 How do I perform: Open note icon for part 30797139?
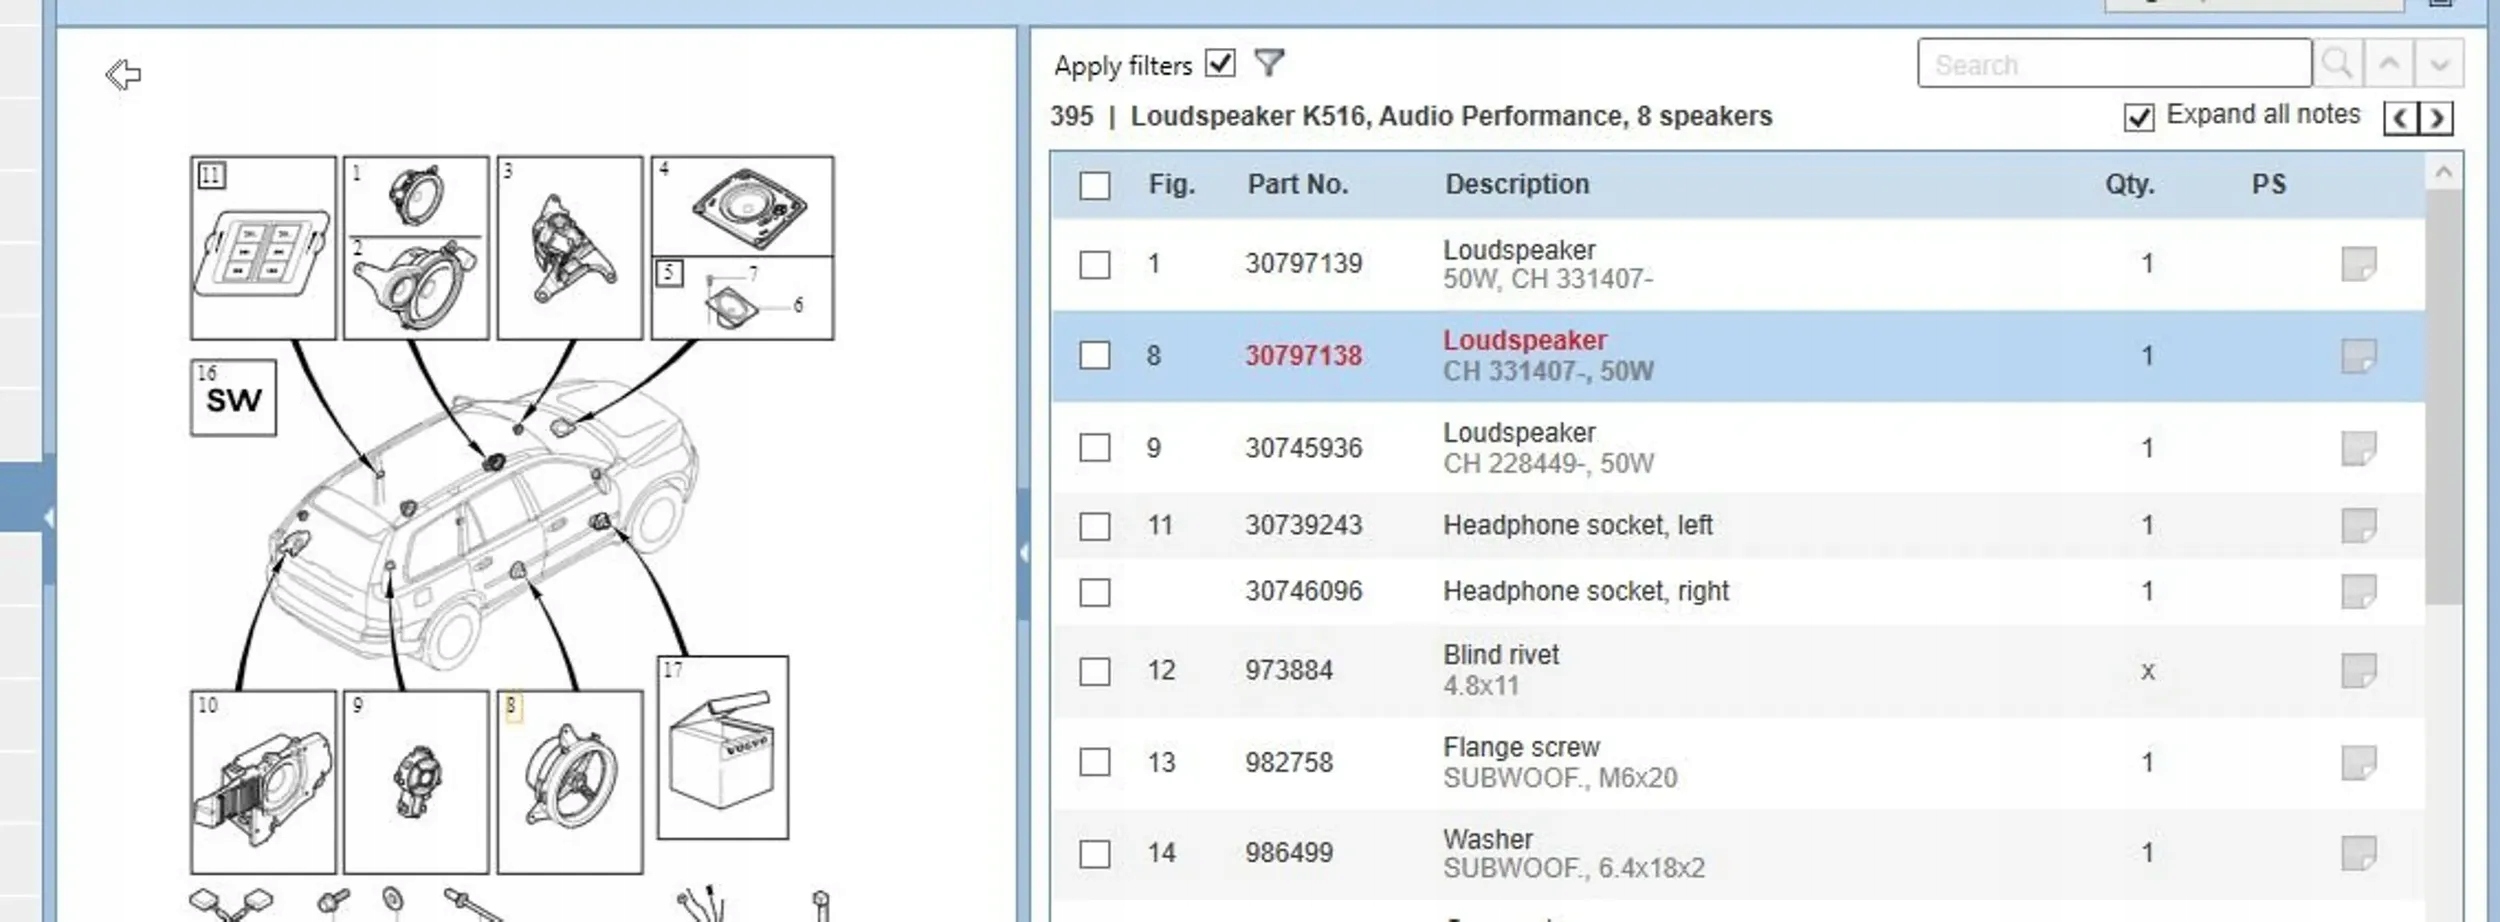point(2359,264)
